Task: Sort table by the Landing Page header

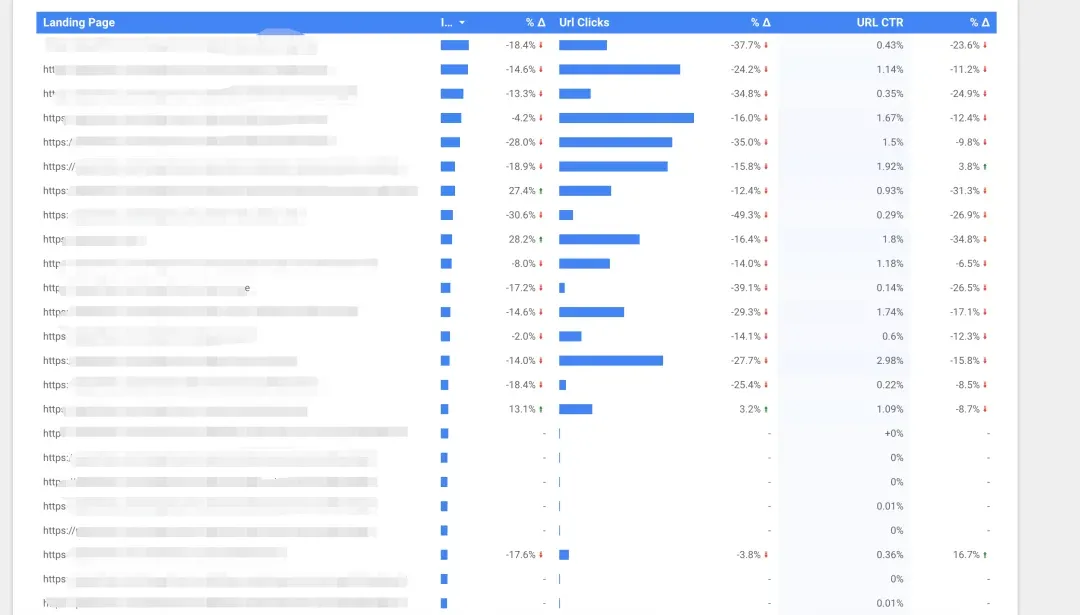Action: 79,22
